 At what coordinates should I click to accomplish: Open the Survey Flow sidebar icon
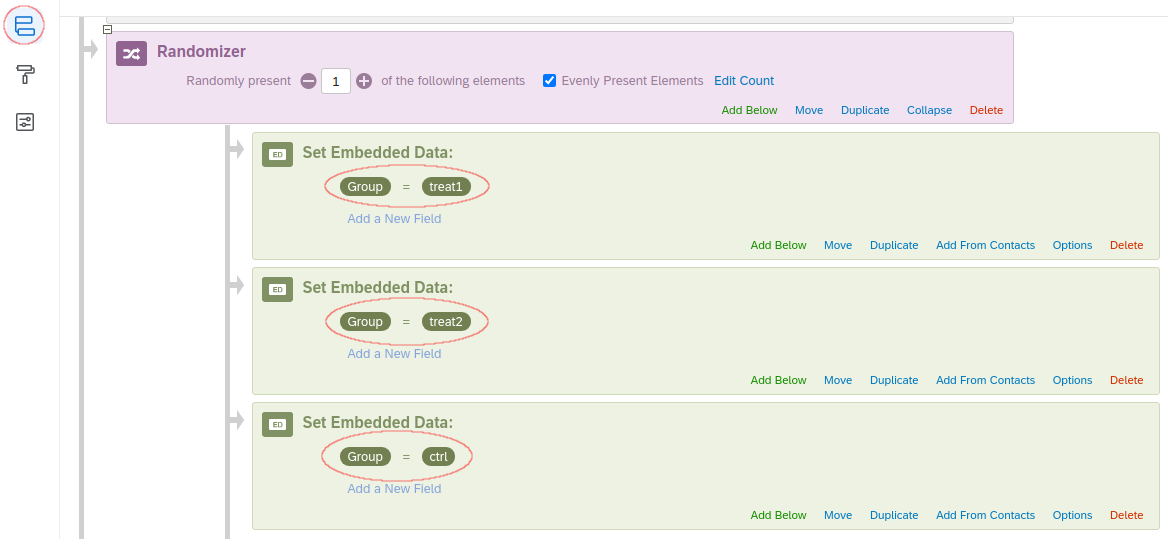tap(25, 26)
